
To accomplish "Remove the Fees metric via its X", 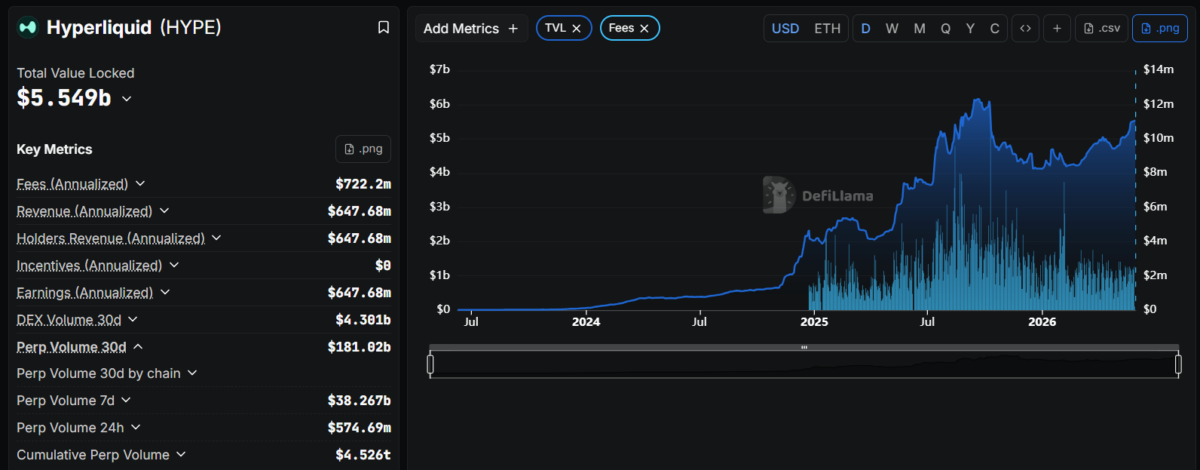I will coord(644,29).
